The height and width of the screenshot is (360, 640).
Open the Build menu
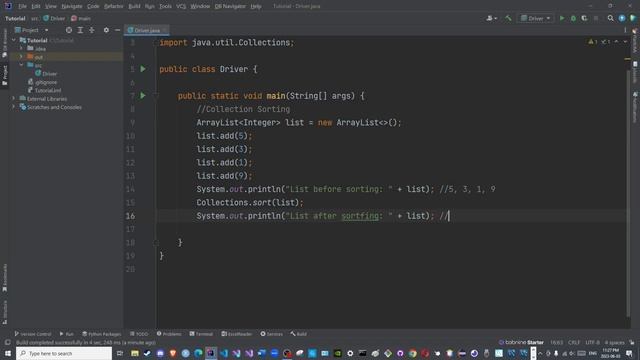[x=134, y=6]
